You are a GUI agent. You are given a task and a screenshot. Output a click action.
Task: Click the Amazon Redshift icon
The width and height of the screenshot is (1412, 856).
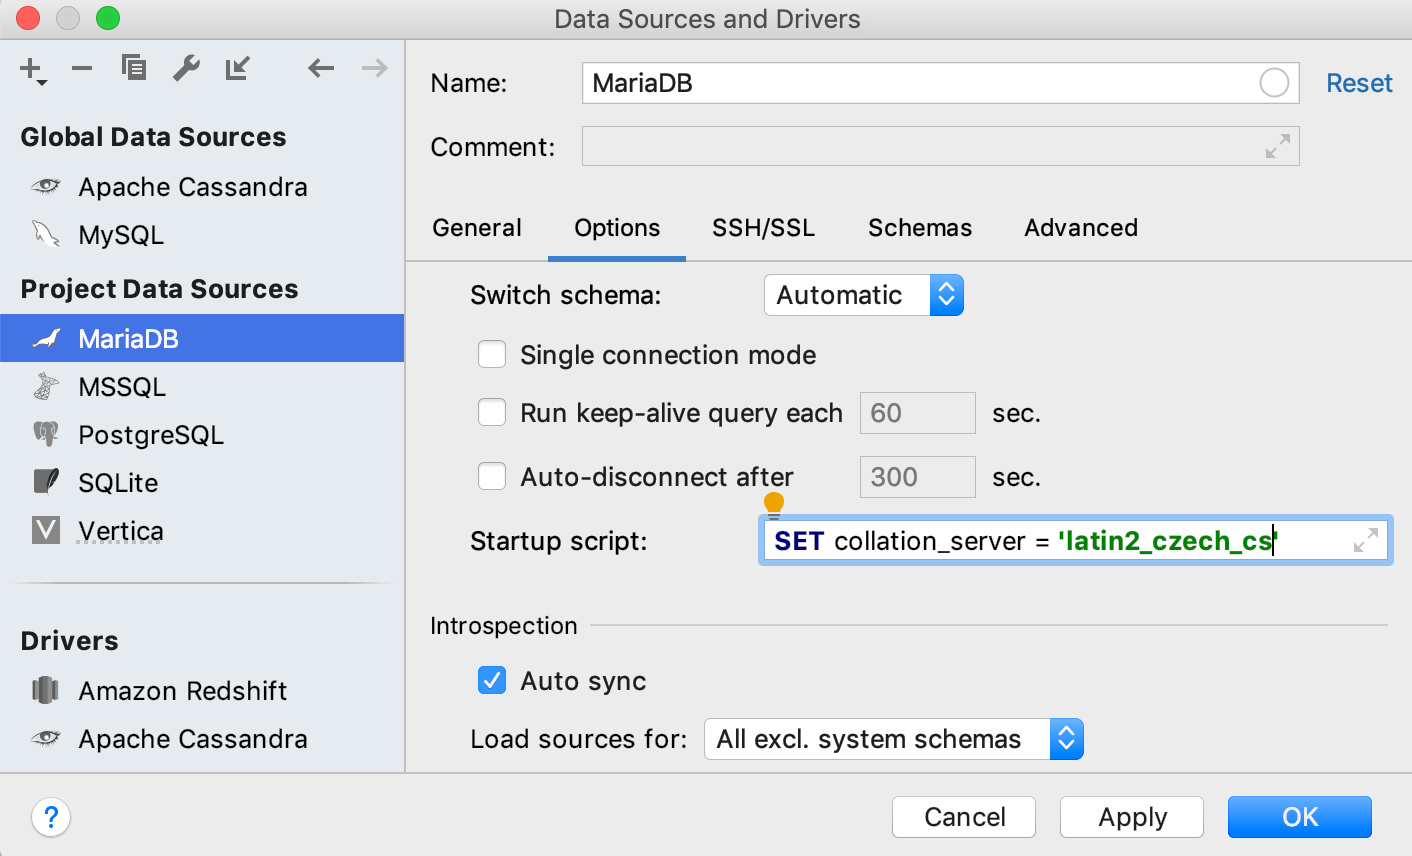point(46,690)
